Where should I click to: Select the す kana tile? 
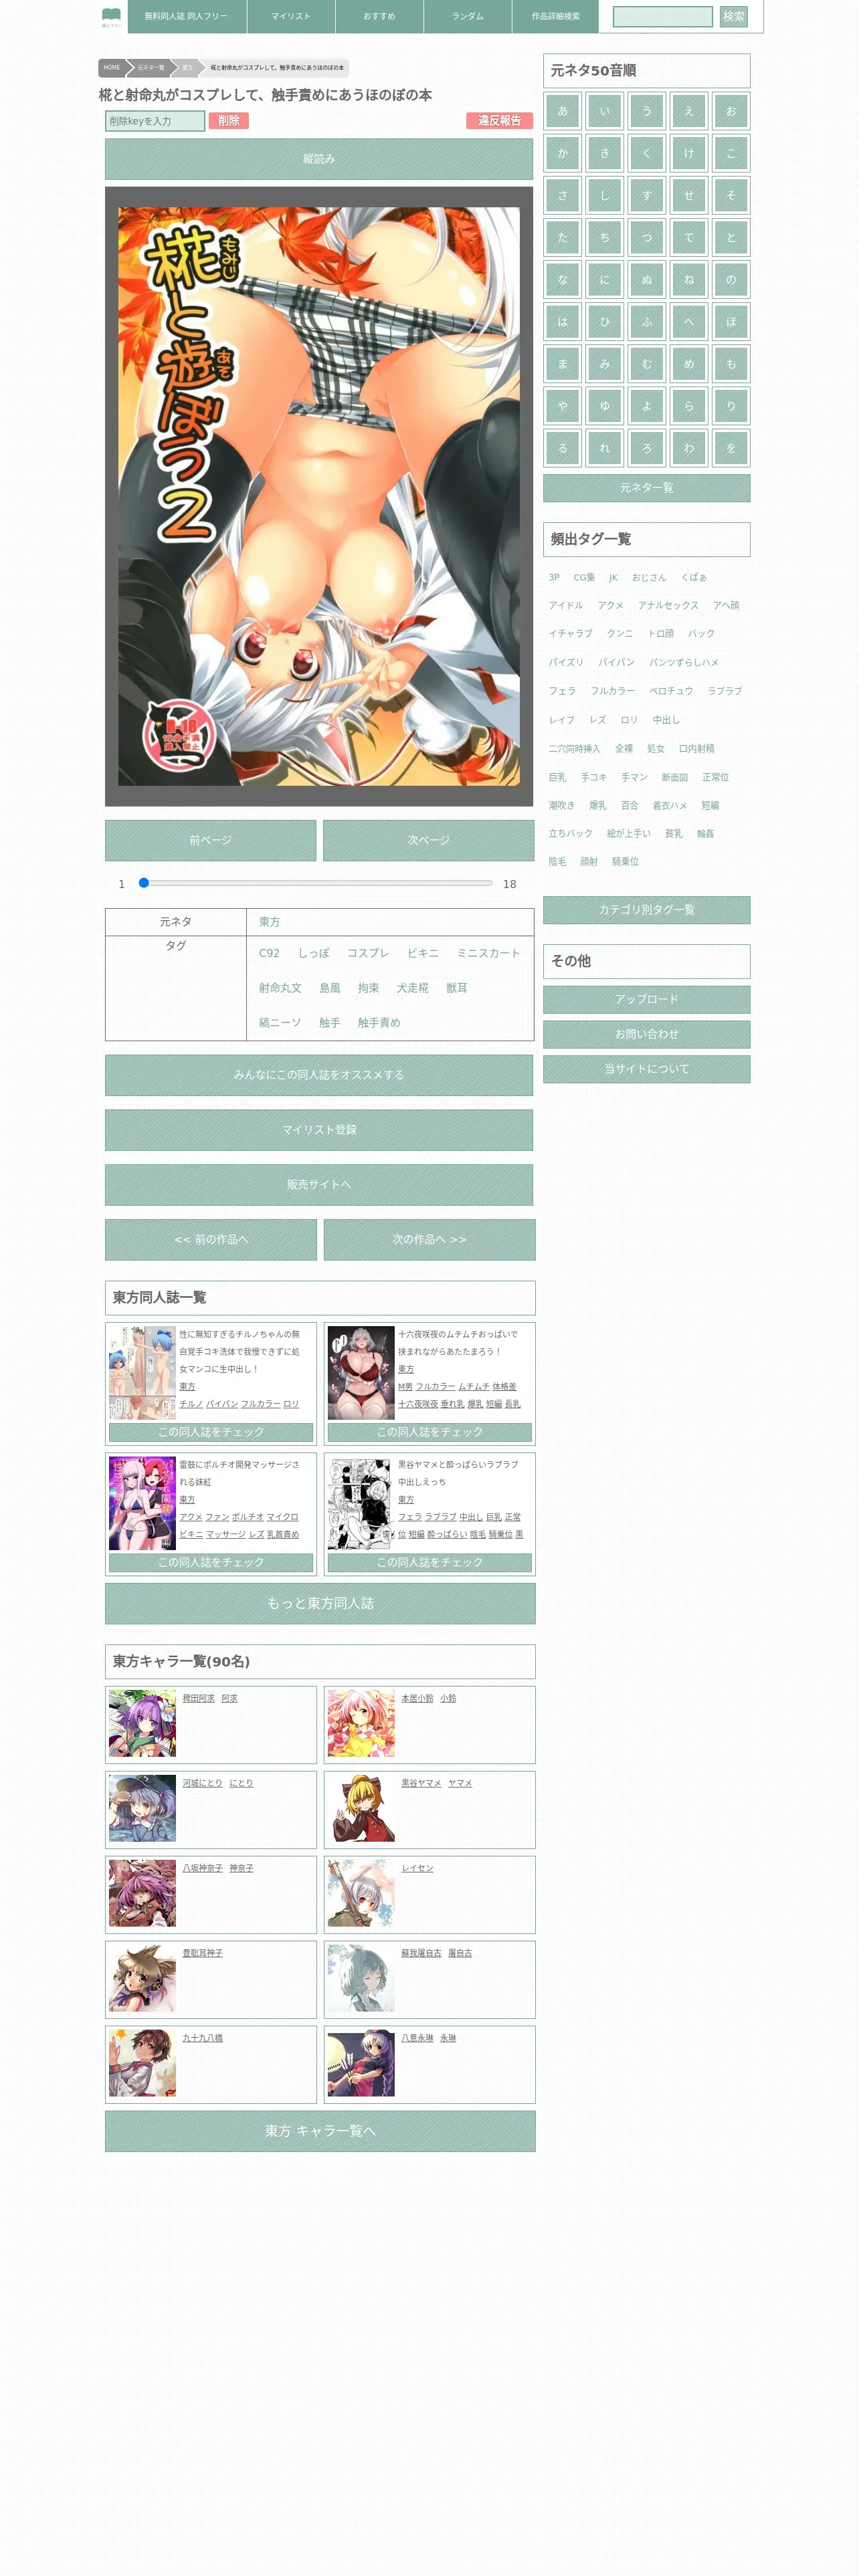(647, 195)
